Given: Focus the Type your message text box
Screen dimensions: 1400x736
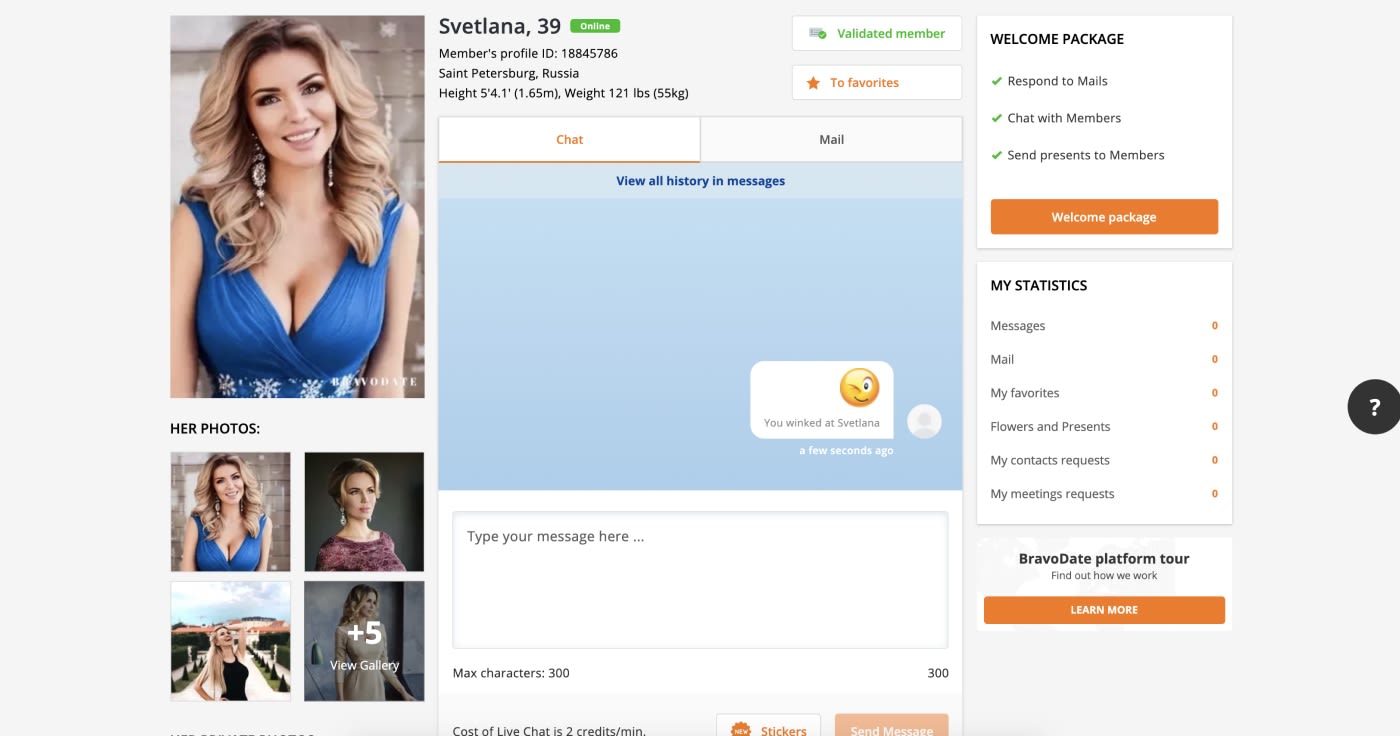Looking at the screenshot, I should (700, 580).
